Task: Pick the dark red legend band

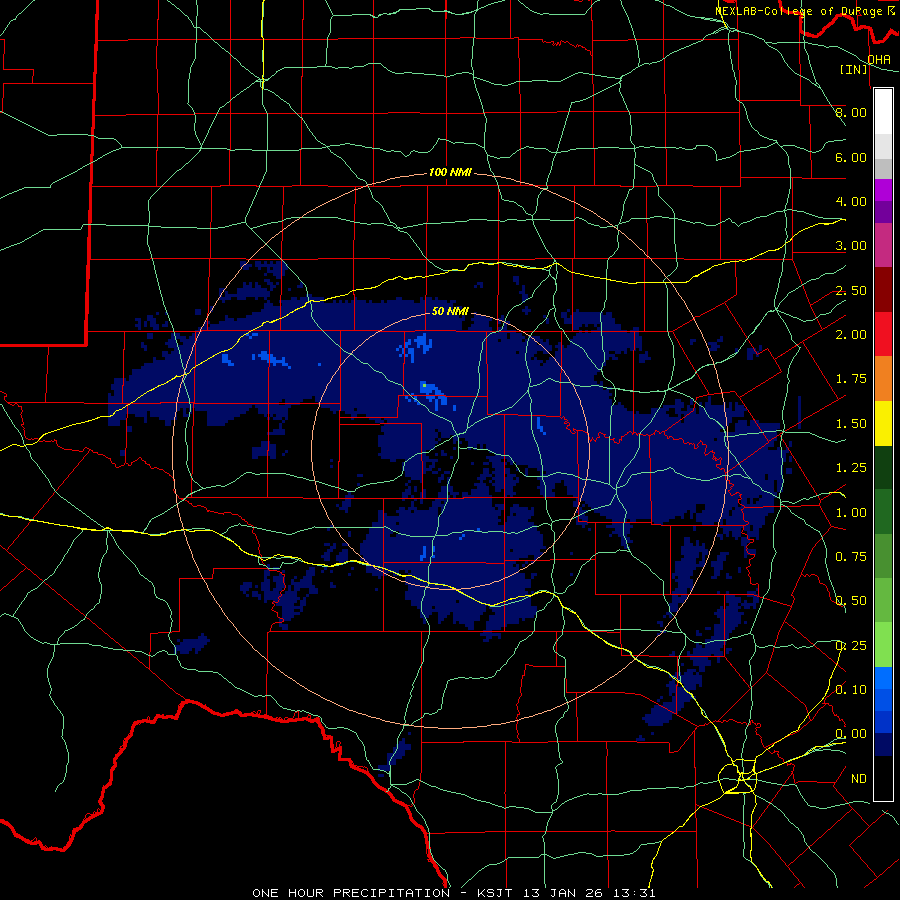Action: [883, 290]
